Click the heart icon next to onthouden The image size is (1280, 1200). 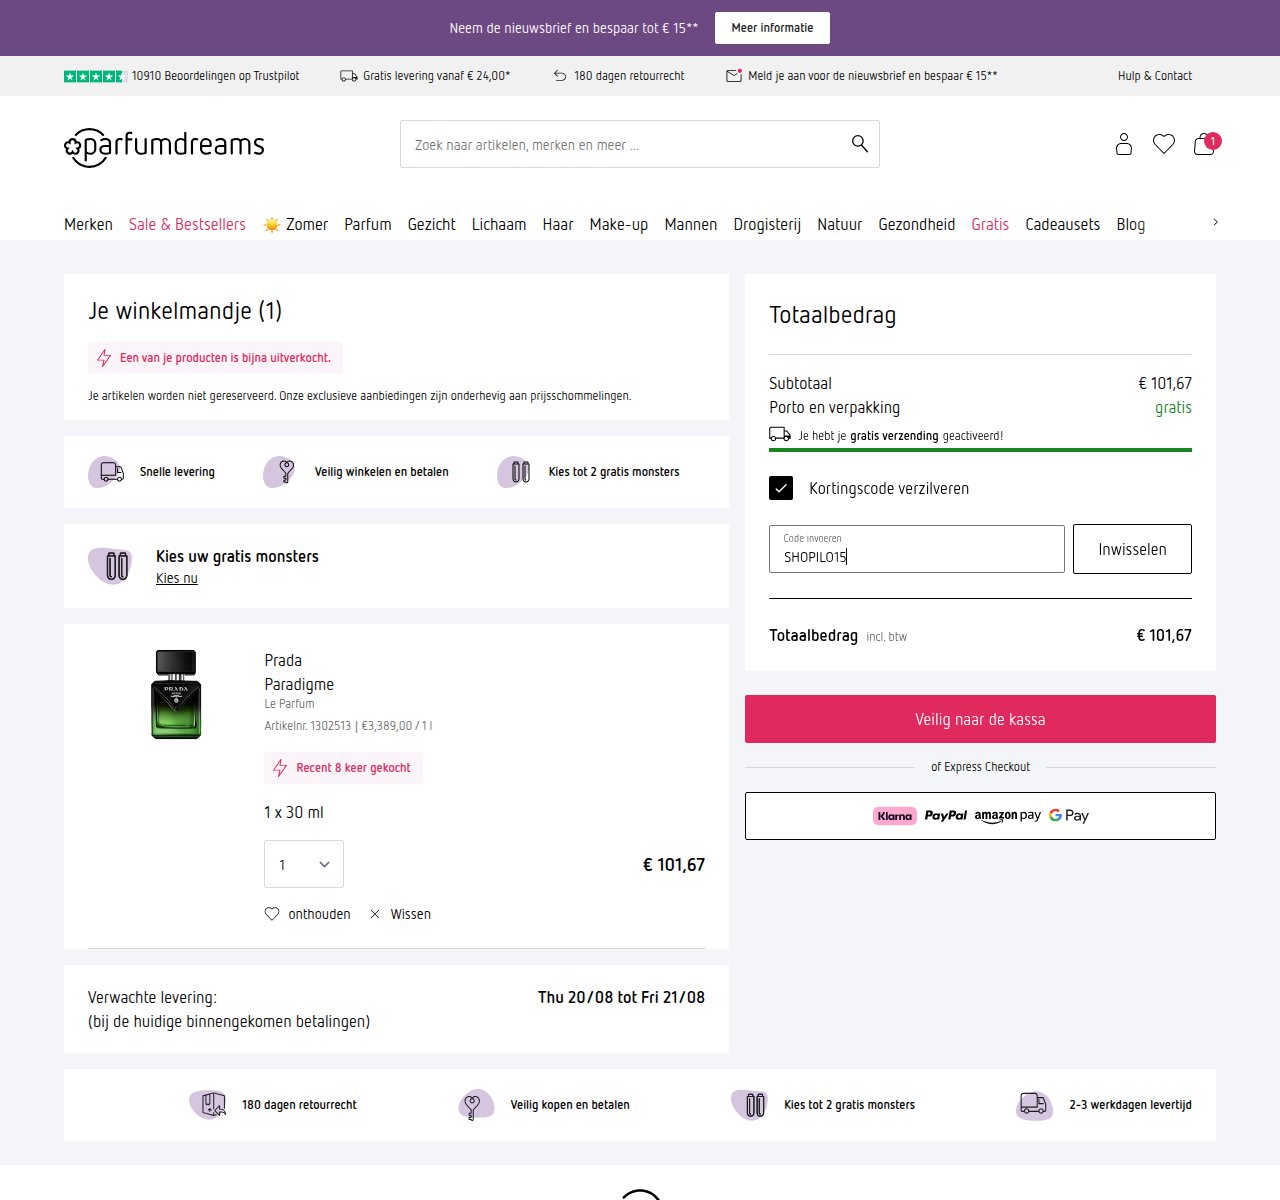pyautogui.click(x=272, y=914)
